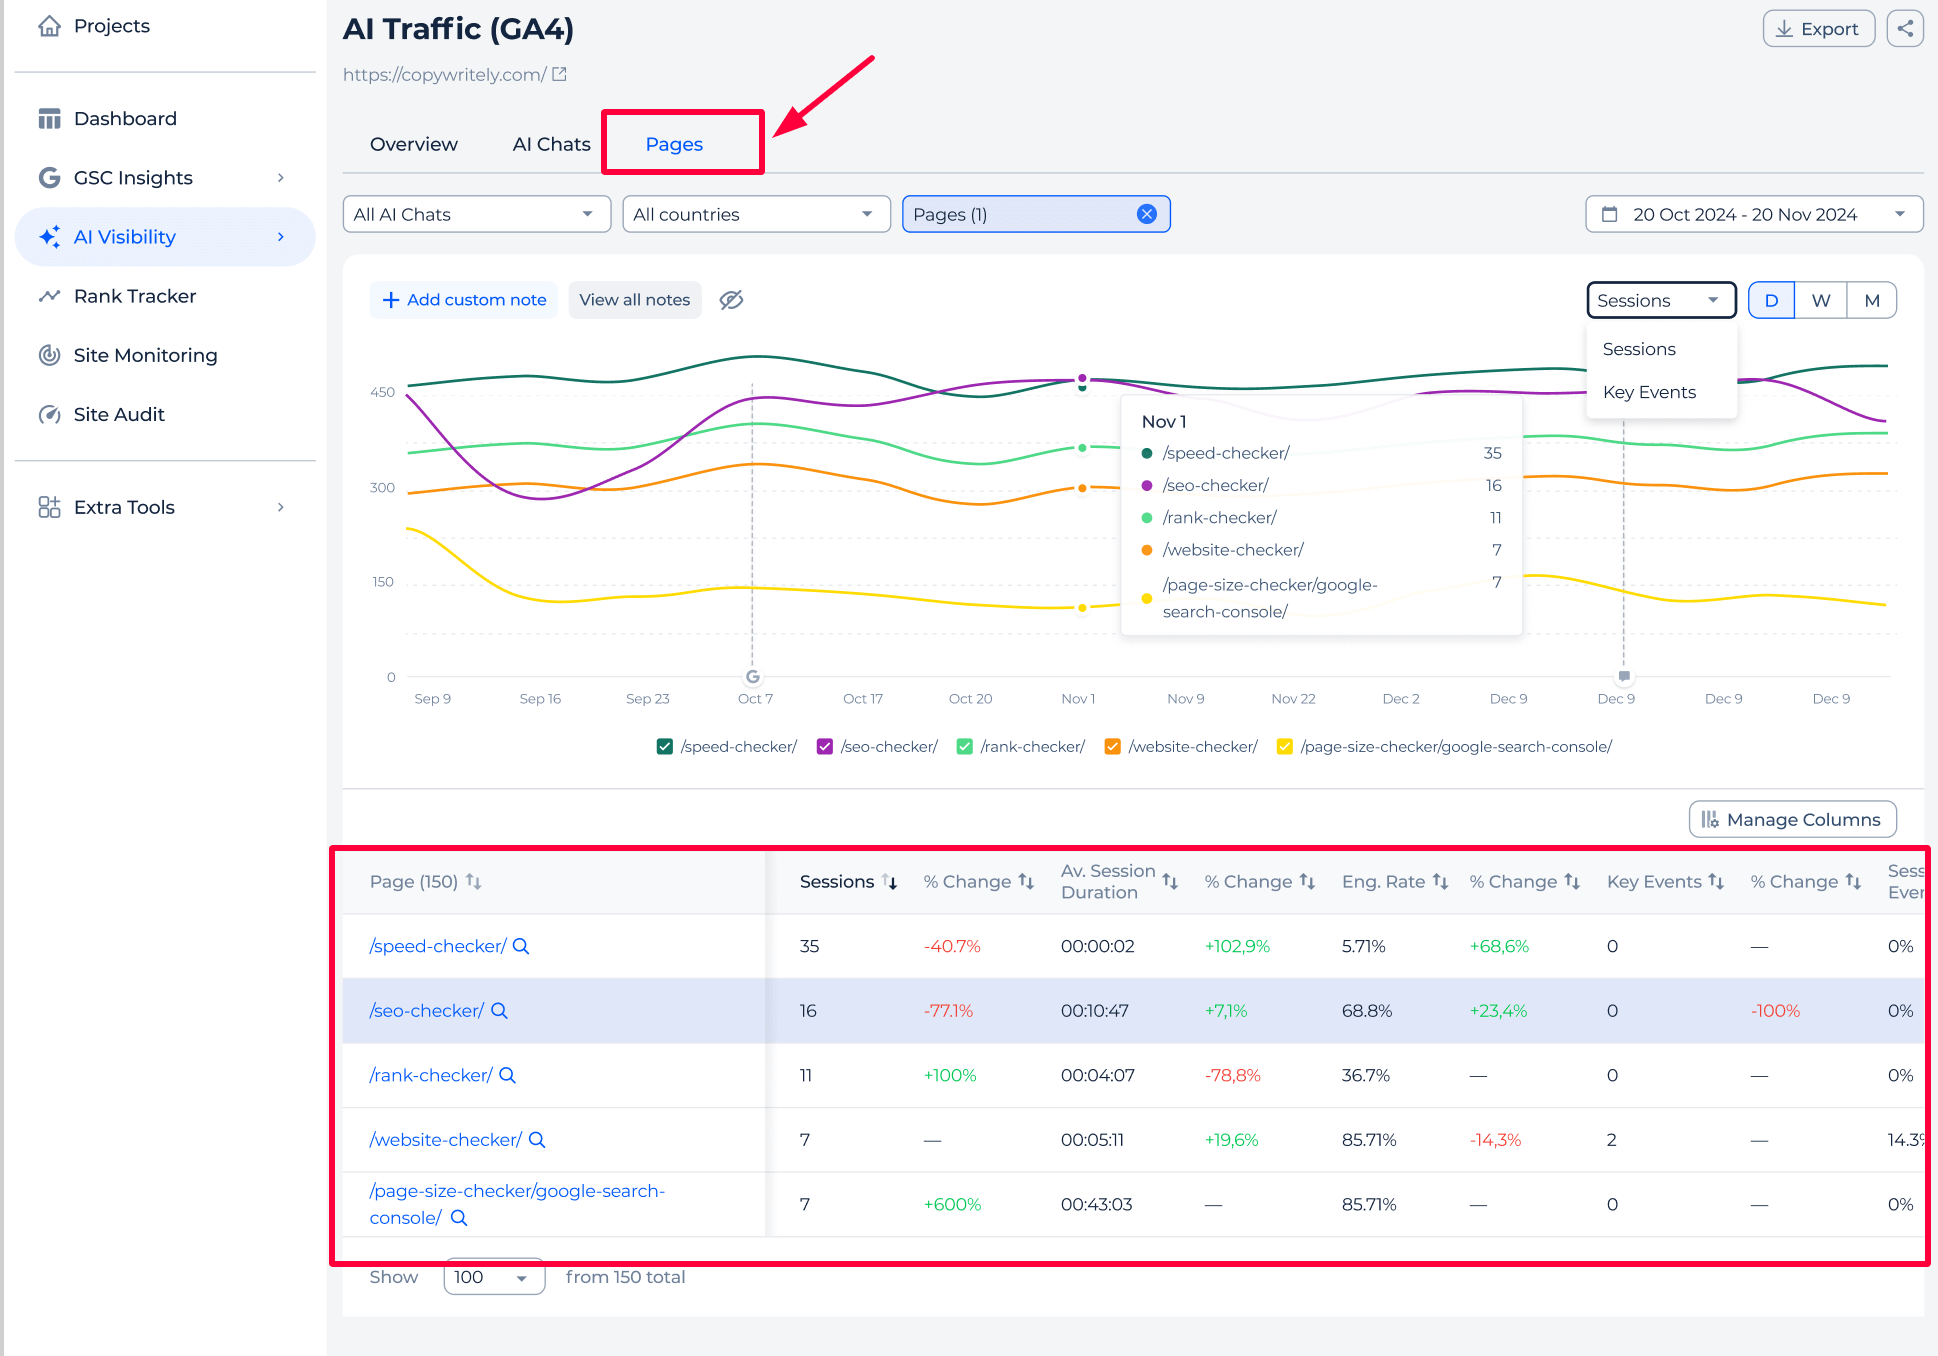Open the AI Chats tab
The image size is (1938, 1356).
click(x=551, y=143)
